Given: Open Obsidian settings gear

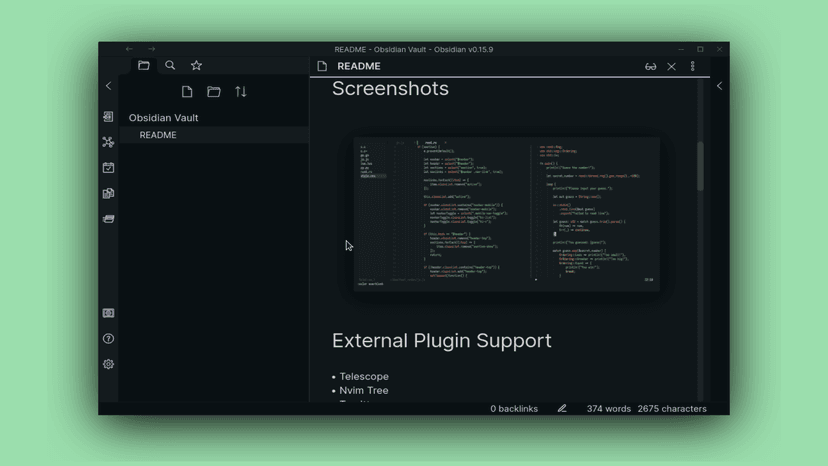Looking at the screenshot, I should pos(108,364).
